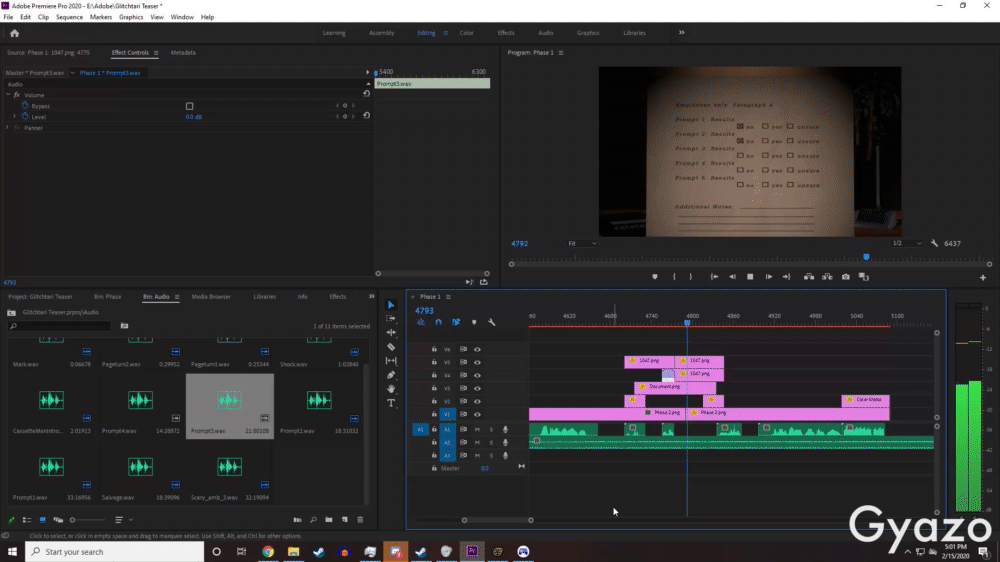Open the Metadata tab
Viewport: 1000px width, 562px height.
(183, 53)
